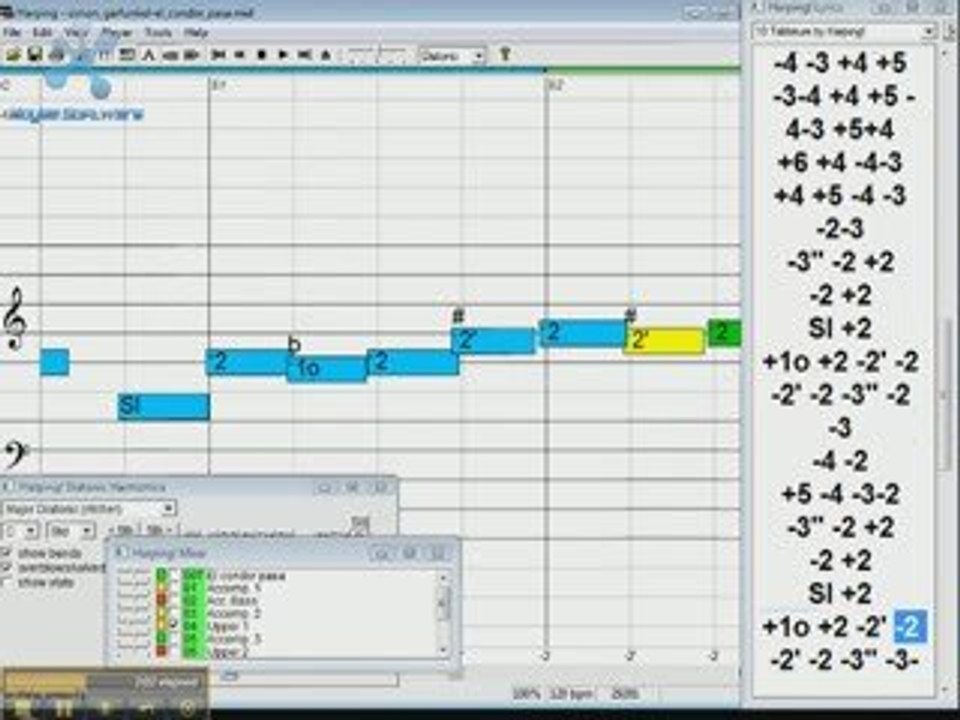Click the green volume value of the Upper 1 track

[193, 625]
